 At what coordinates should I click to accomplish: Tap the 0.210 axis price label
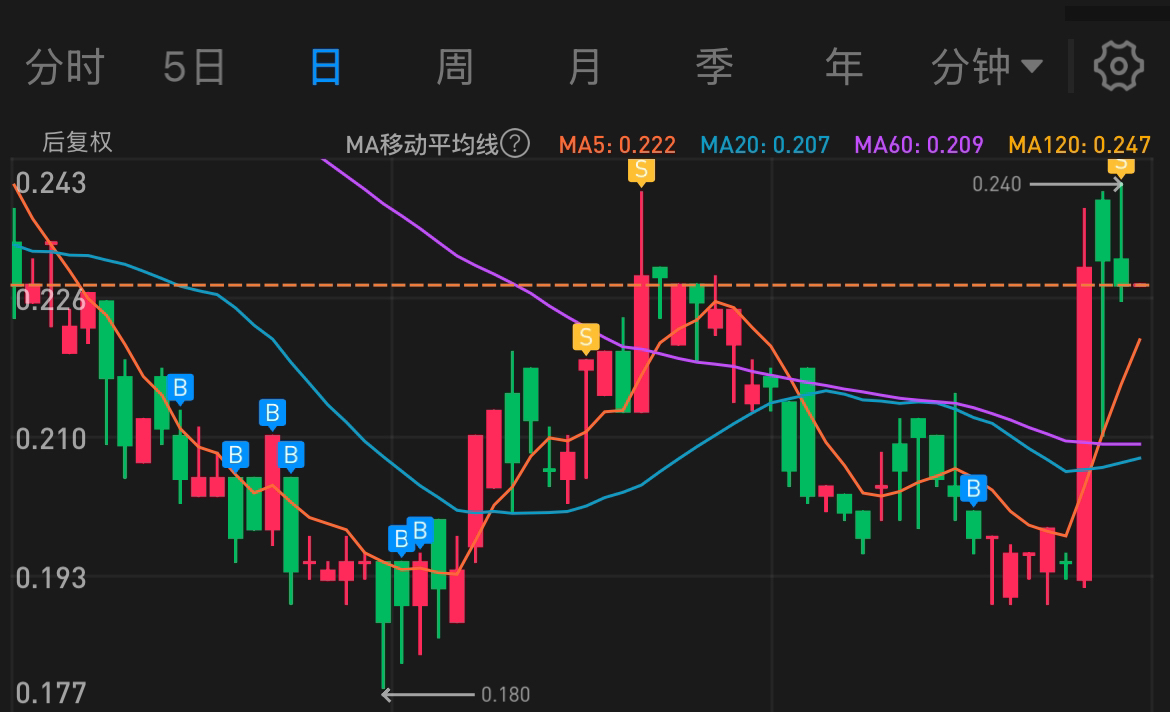[x=51, y=439]
